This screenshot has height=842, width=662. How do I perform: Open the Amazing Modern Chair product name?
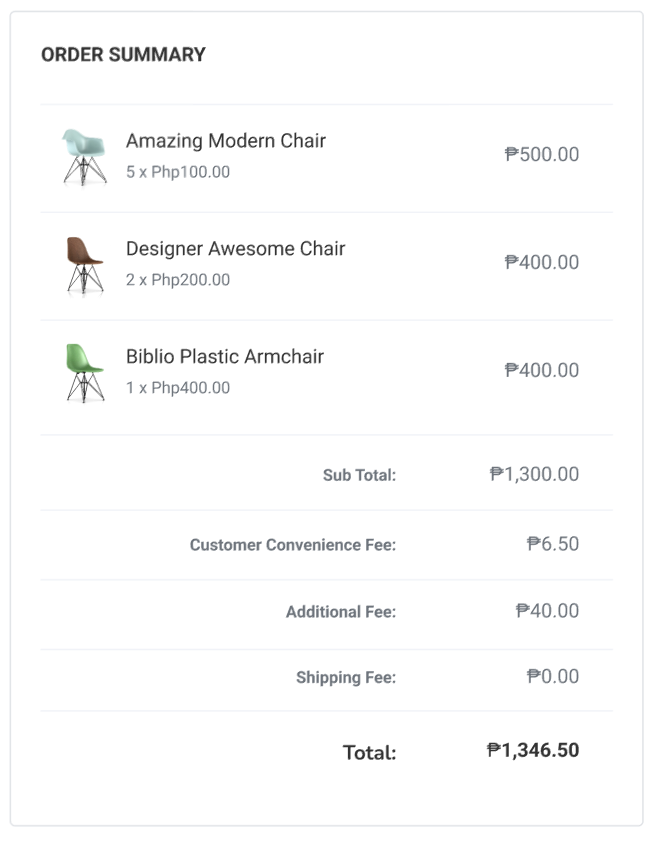(x=226, y=141)
